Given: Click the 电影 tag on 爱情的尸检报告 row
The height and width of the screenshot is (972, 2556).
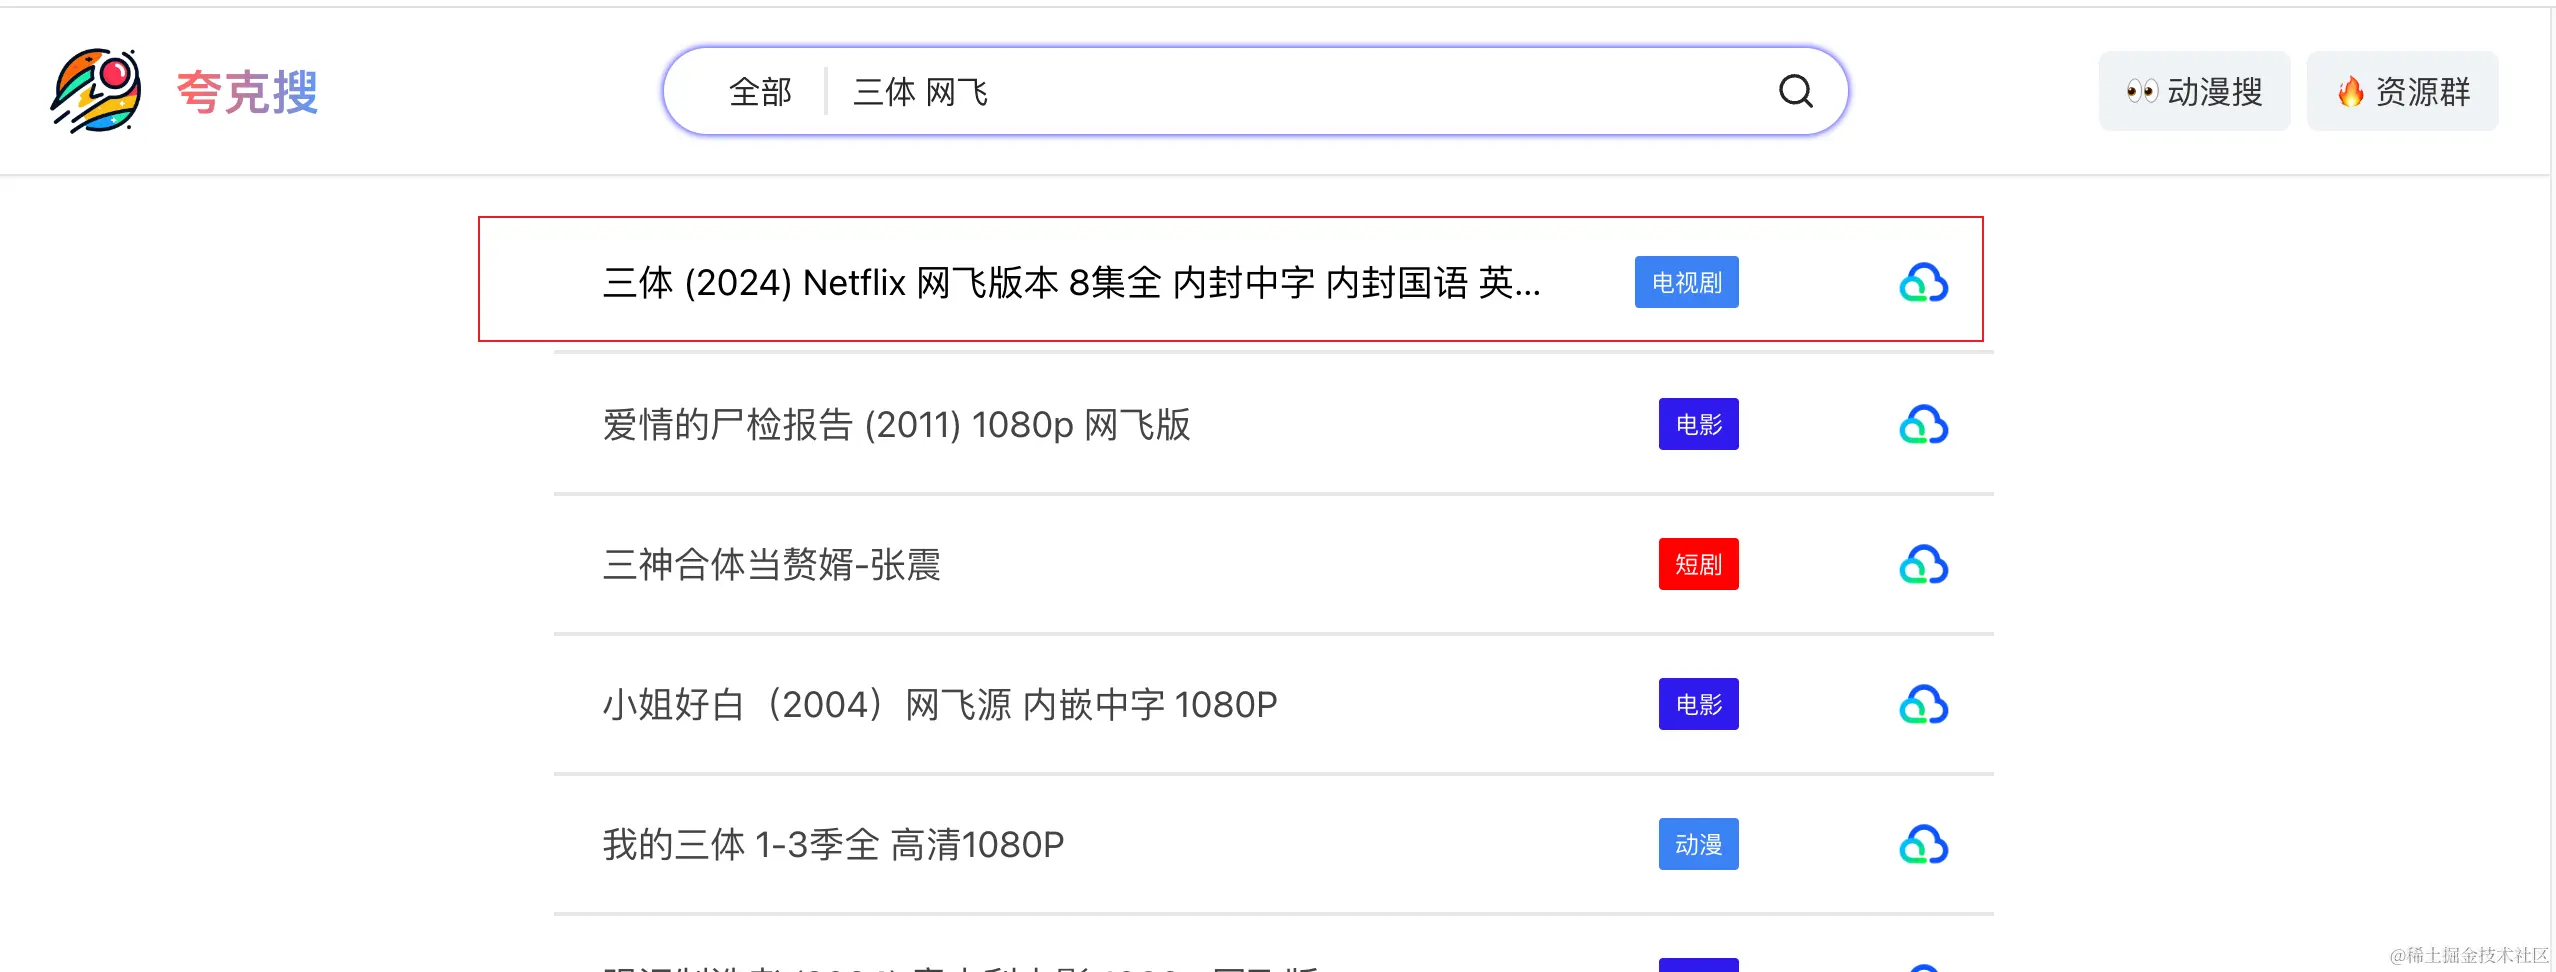Looking at the screenshot, I should [1698, 424].
